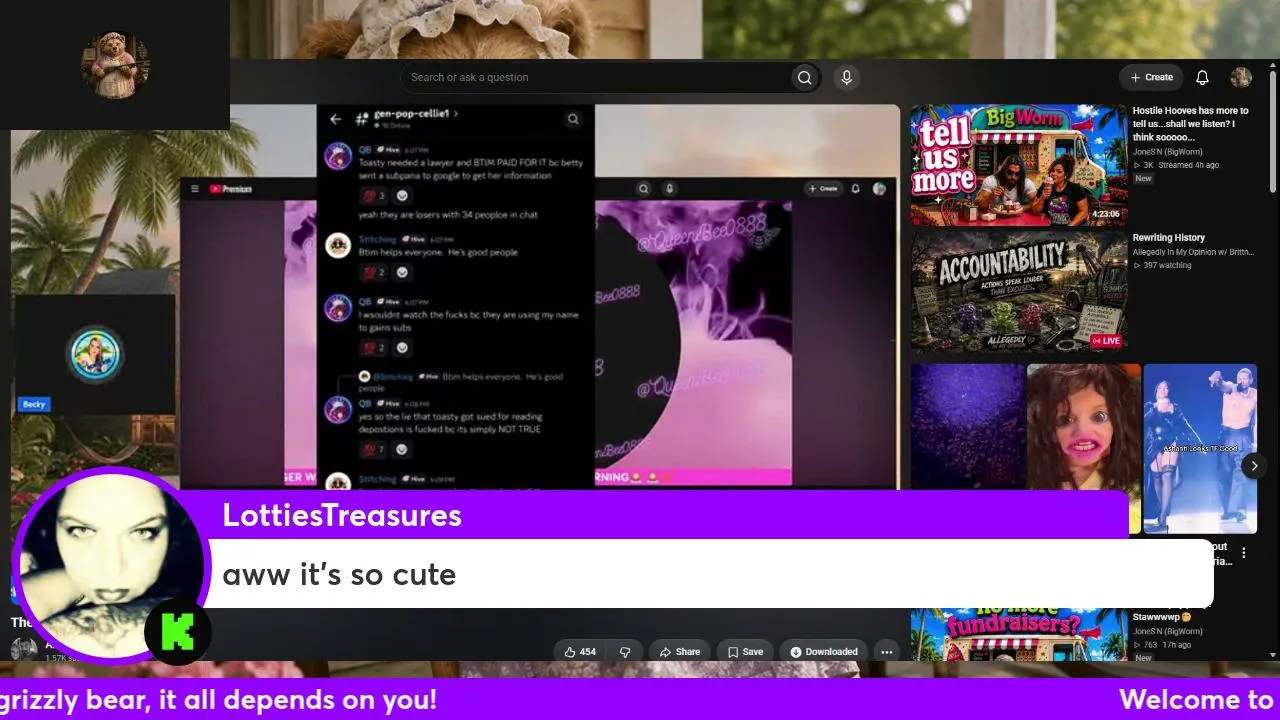
Task: Click the reaction with count 7
Action: [x=374, y=450]
